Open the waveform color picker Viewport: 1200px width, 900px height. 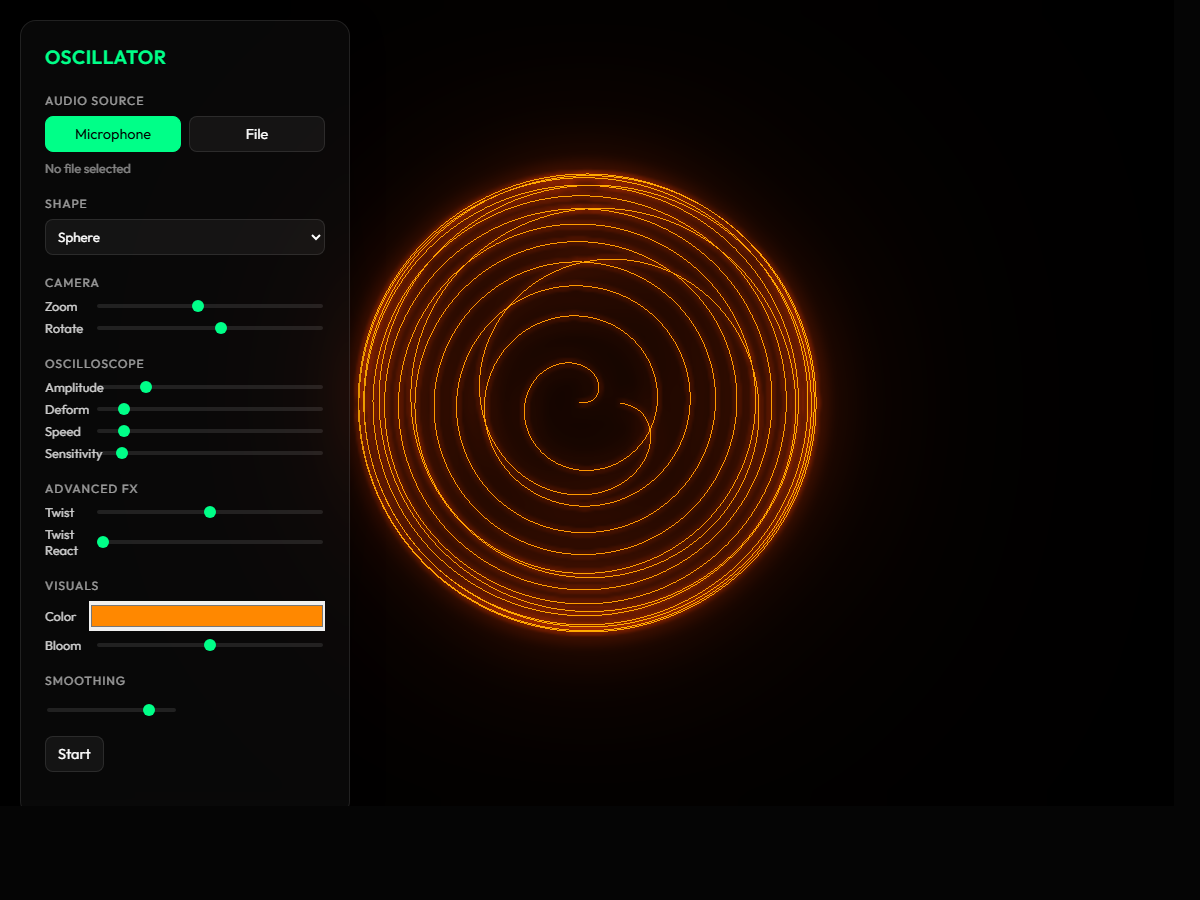click(206, 616)
